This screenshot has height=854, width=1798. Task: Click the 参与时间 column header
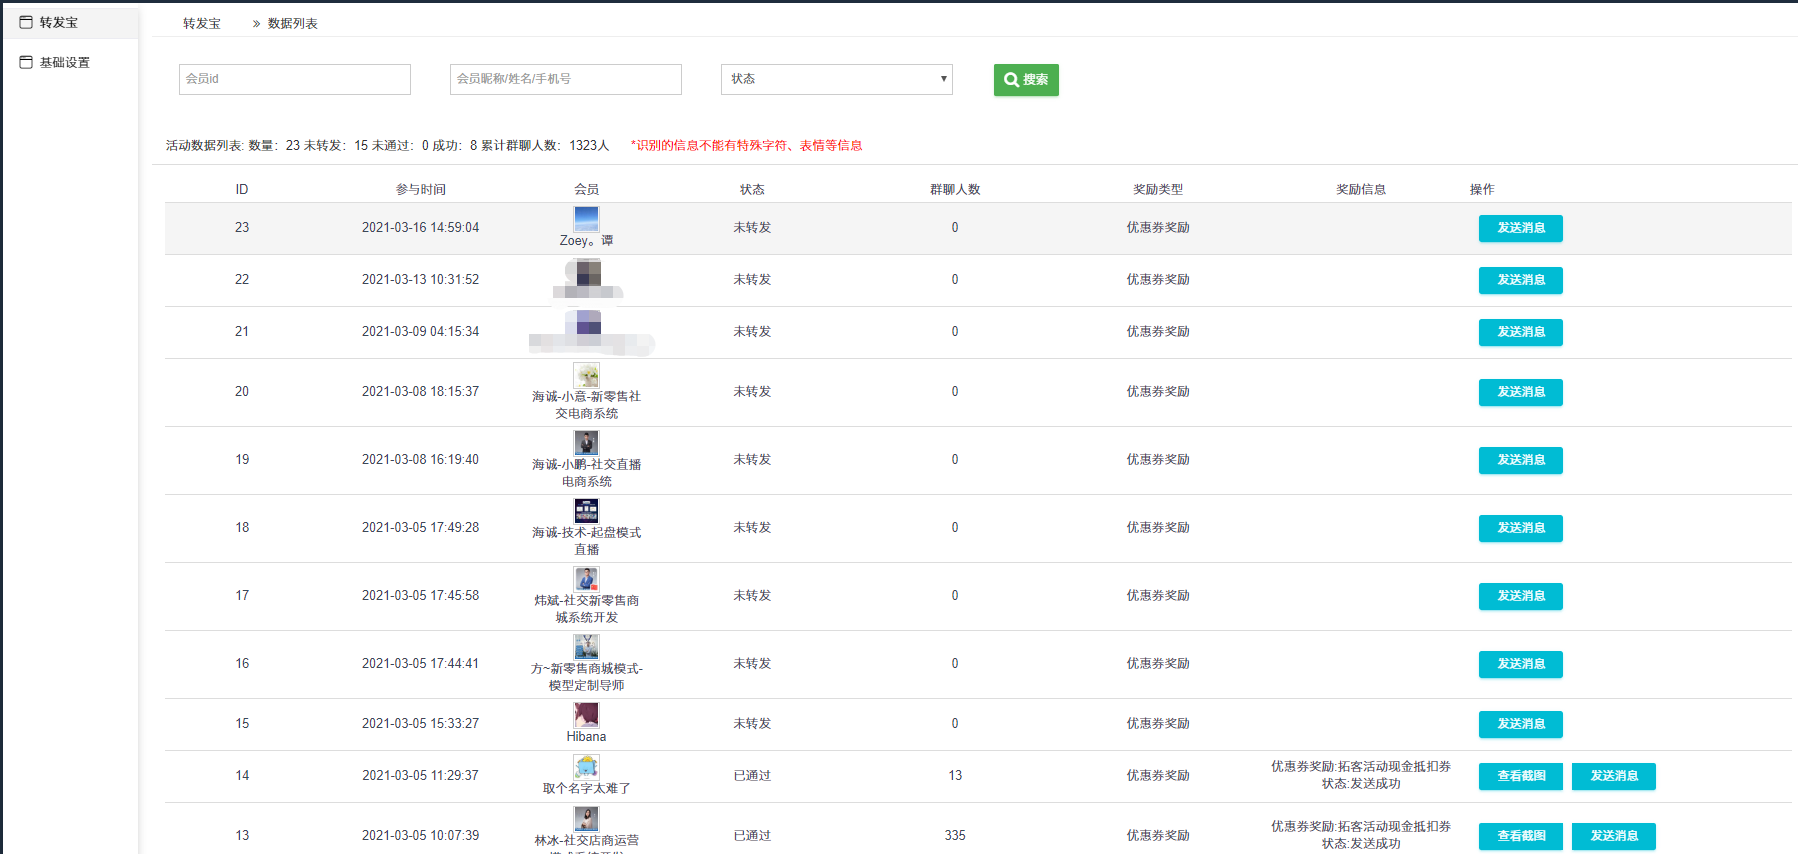pos(420,189)
